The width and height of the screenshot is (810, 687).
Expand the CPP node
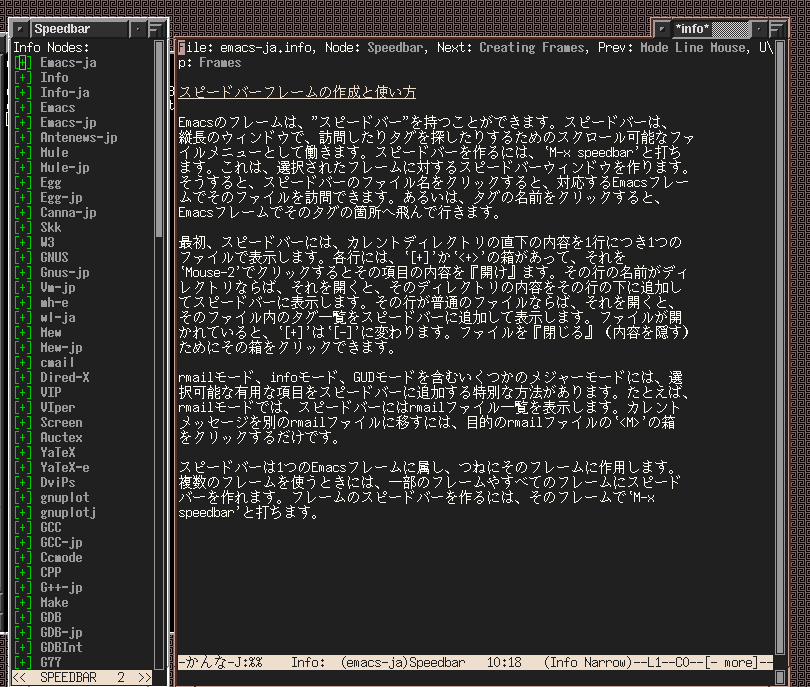pos(23,572)
